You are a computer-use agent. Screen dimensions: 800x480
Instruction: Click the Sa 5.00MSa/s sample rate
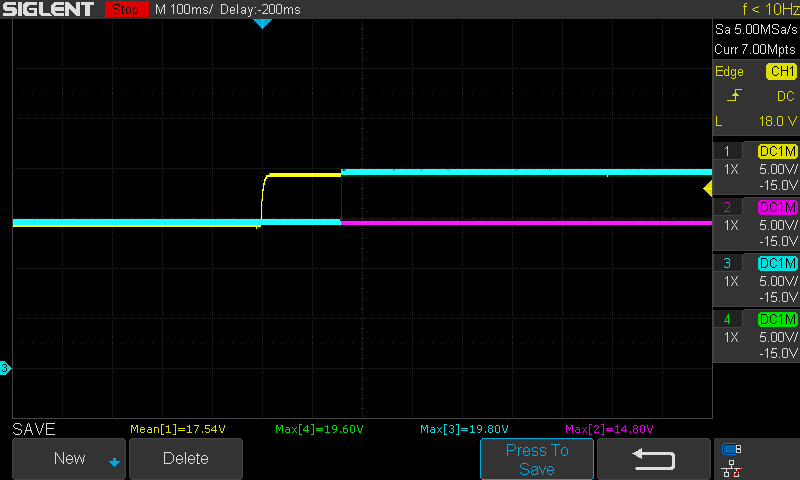[756, 30]
